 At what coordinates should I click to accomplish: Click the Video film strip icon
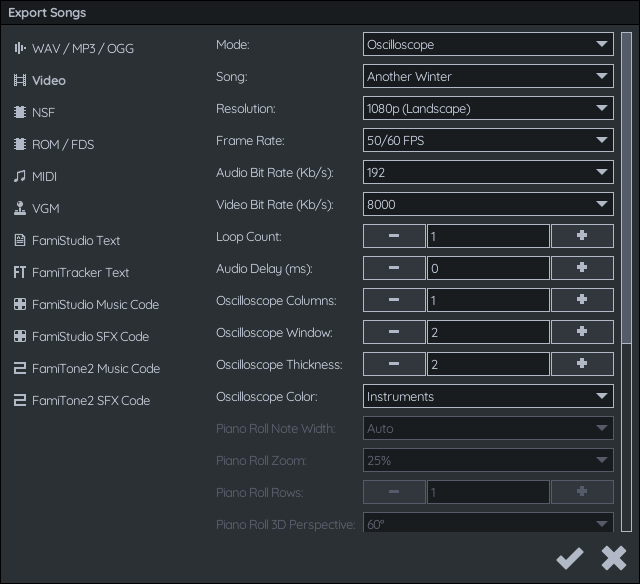20,80
